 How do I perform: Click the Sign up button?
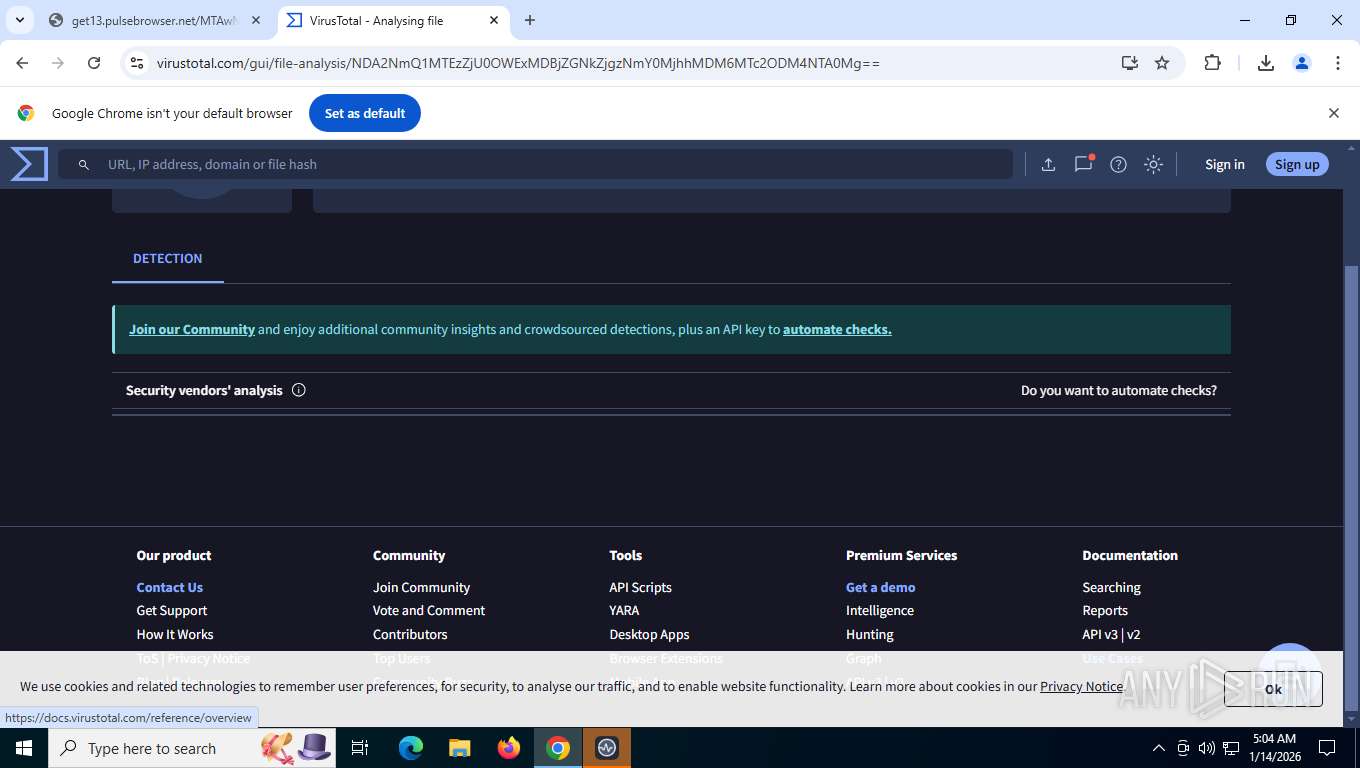point(1297,165)
